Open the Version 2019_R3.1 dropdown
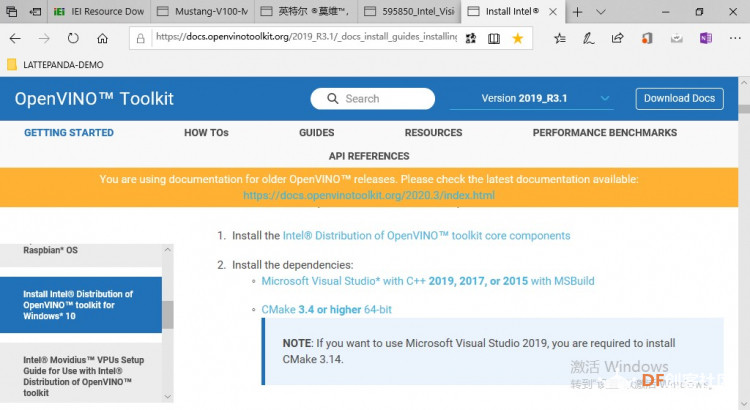Viewport: 750px width, 410px height. pyautogui.click(x=531, y=99)
